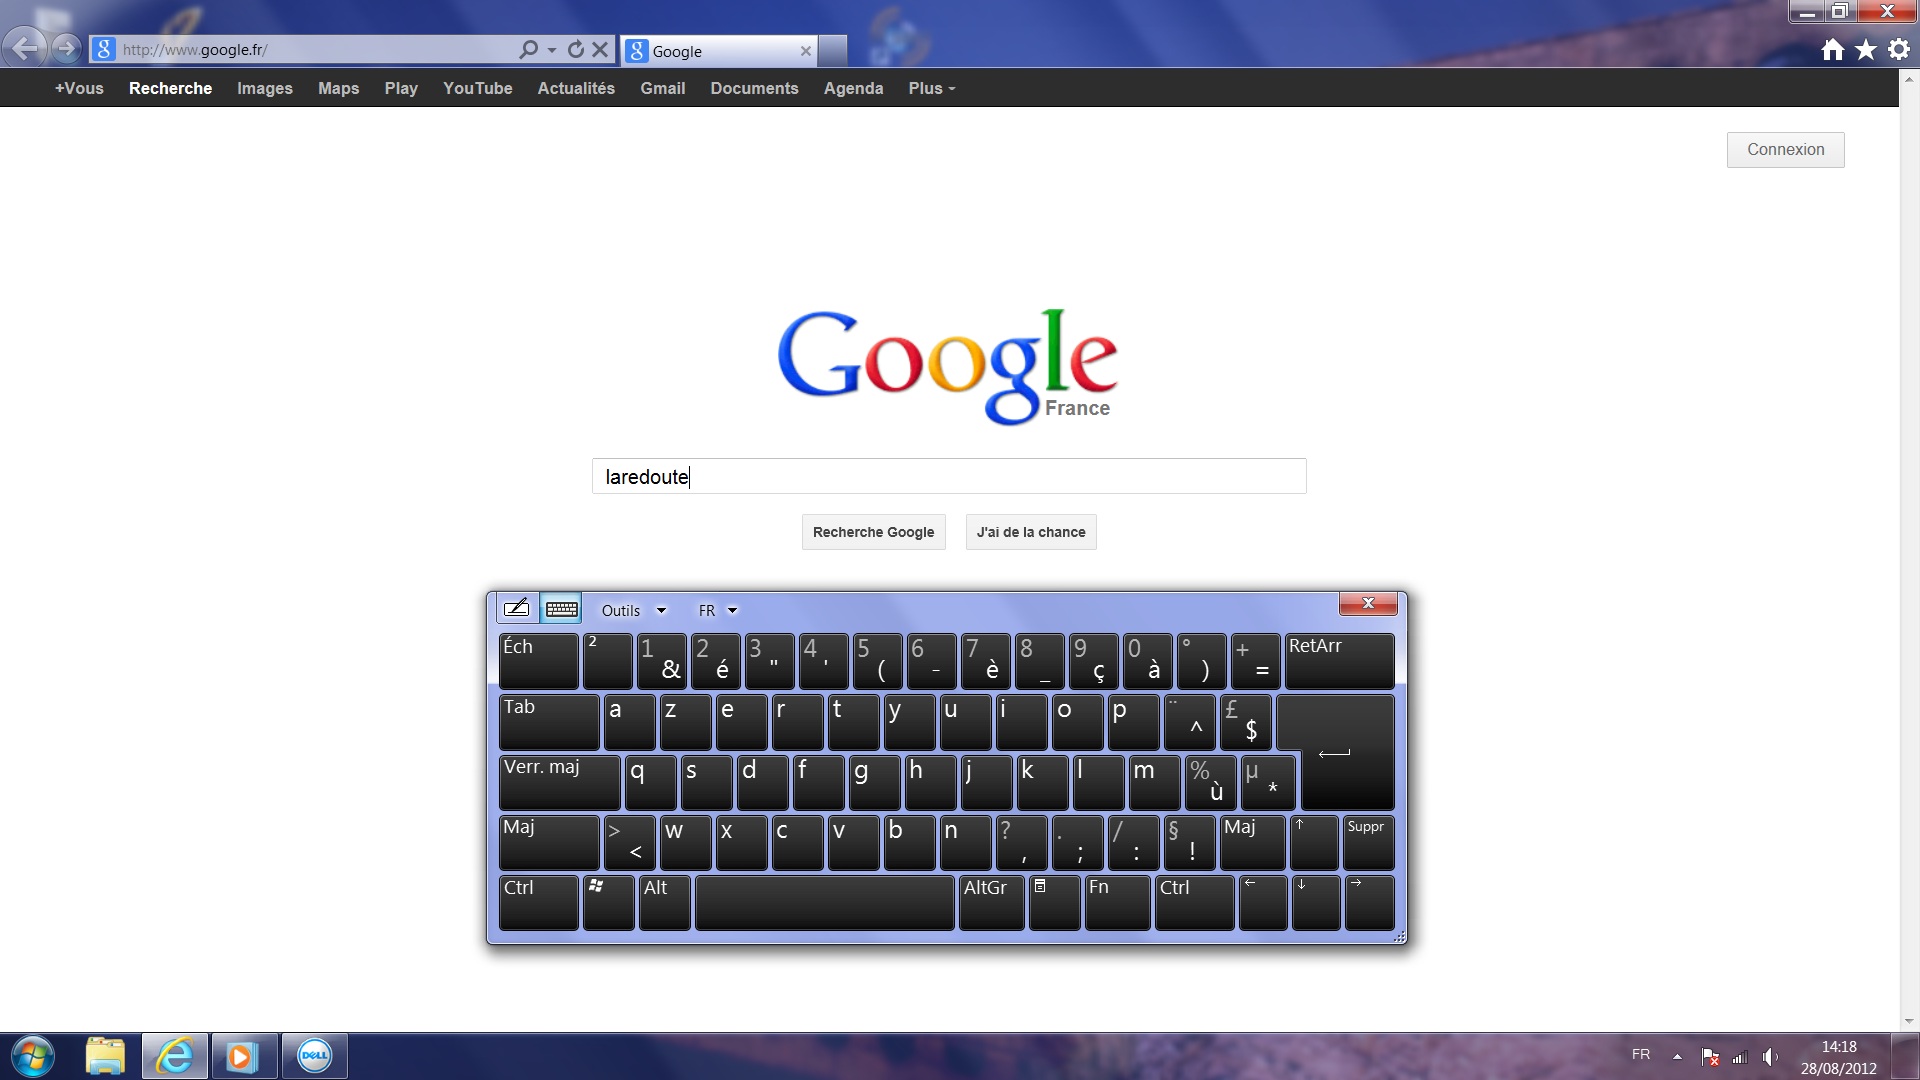Expand the address bar autocomplete dropdown arrow
This screenshot has height=1080, width=1920.
coord(551,50)
